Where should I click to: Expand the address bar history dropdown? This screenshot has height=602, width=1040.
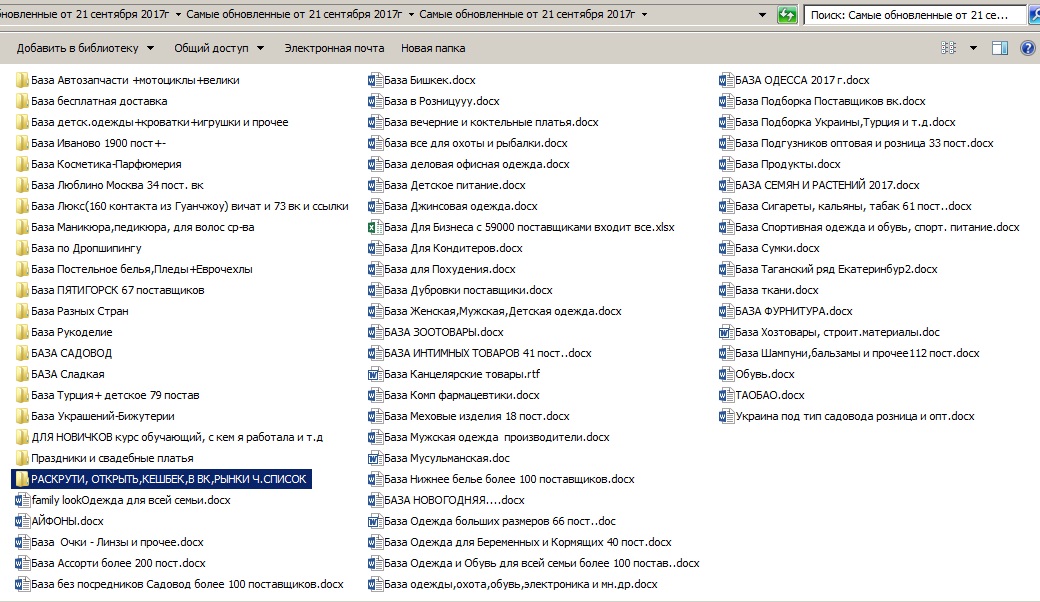764,15
